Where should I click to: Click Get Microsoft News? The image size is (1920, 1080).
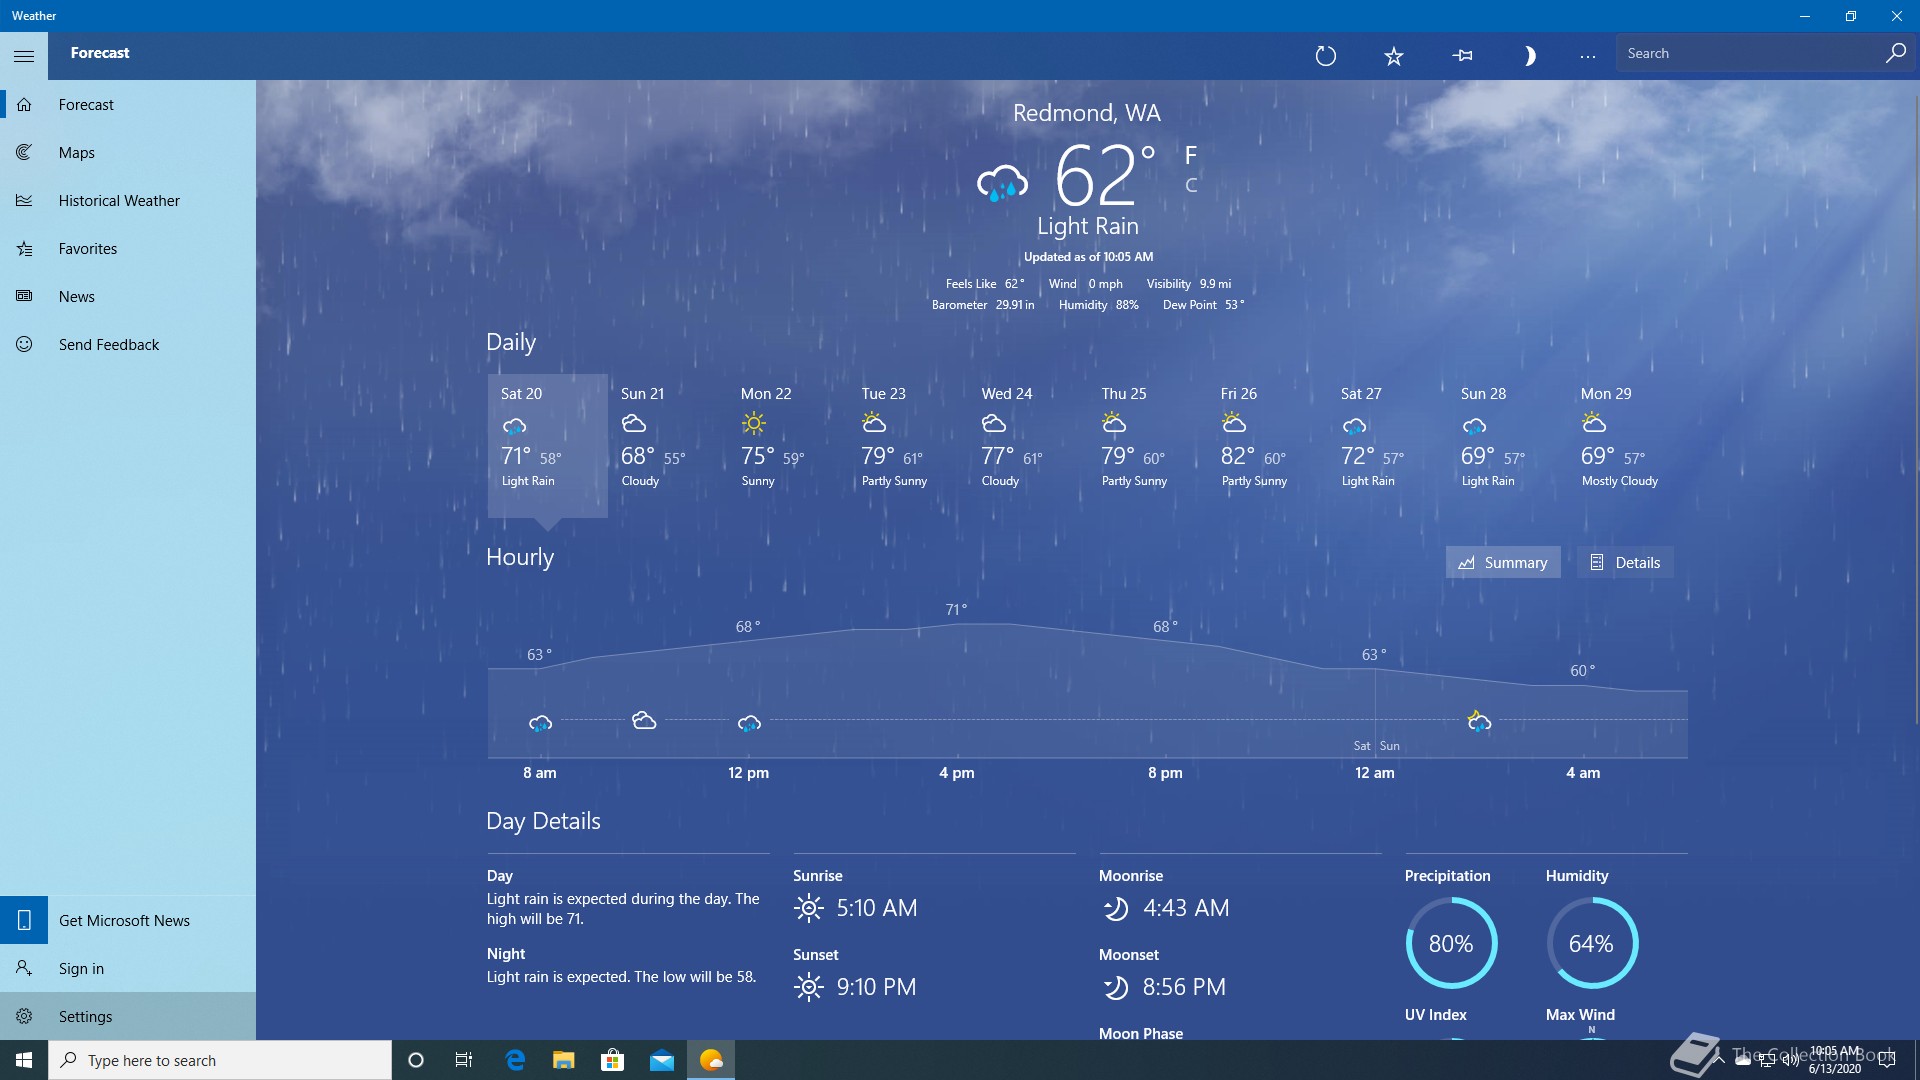pyautogui.click(x=128, y=920)
